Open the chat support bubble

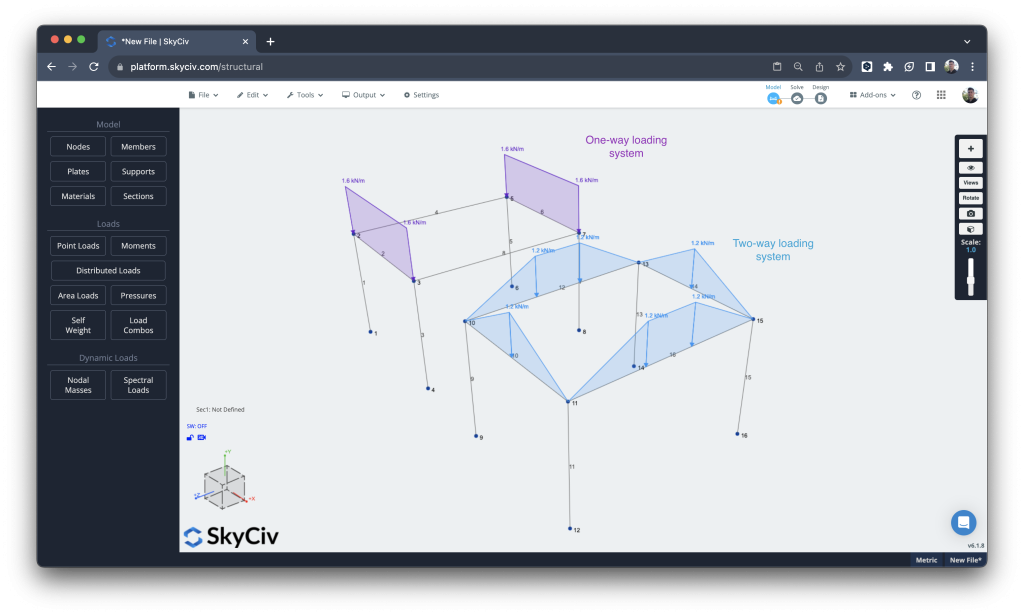[x=963, y=523]
